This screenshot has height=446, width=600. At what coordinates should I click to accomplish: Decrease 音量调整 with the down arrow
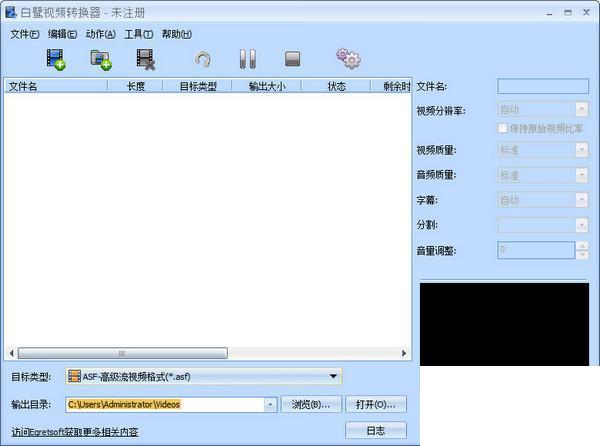click(582, 254)
